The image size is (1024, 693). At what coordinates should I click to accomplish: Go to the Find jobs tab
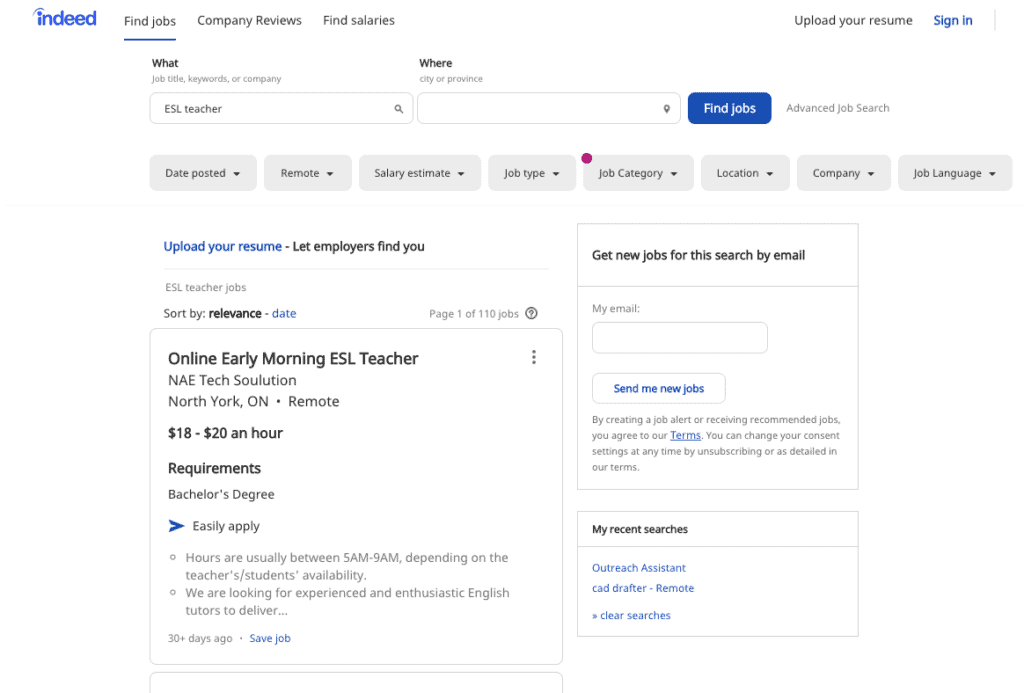pos(150,21)
